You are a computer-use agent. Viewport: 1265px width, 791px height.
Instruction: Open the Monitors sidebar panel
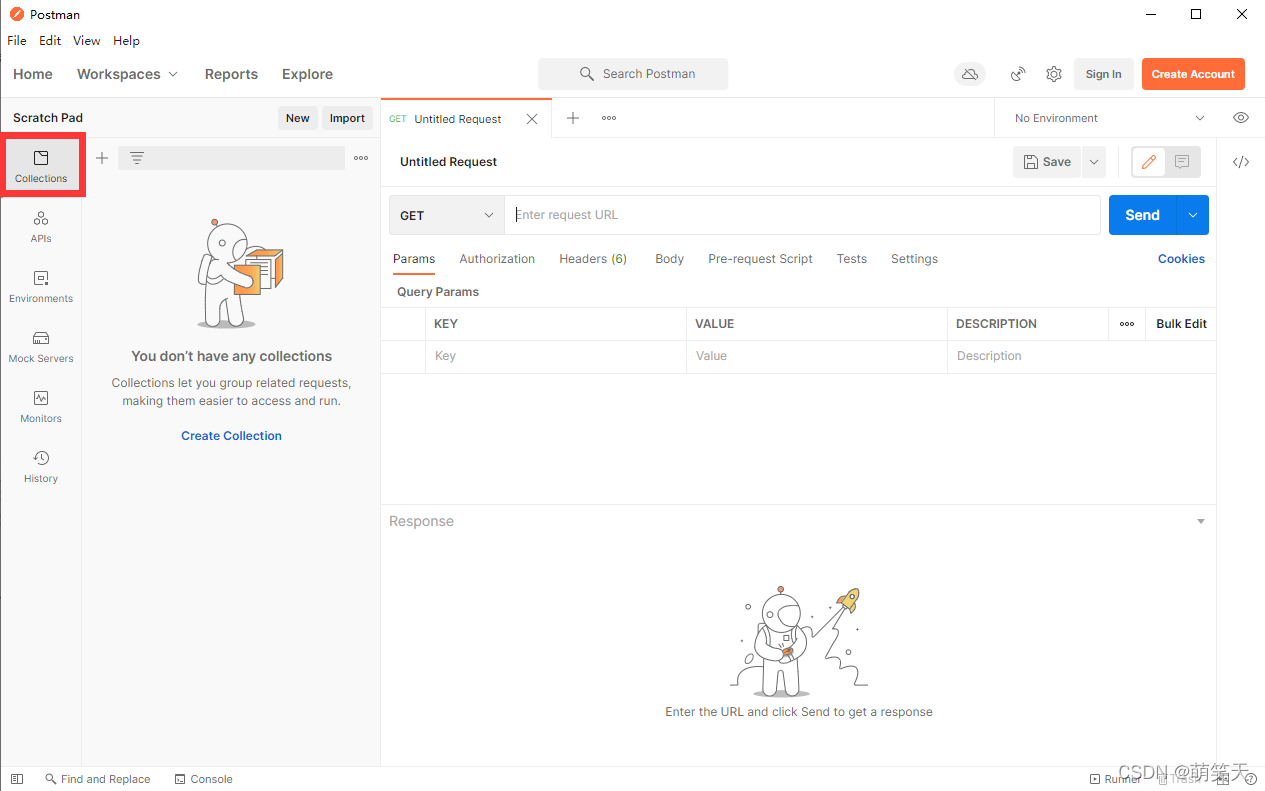(41, 406)
